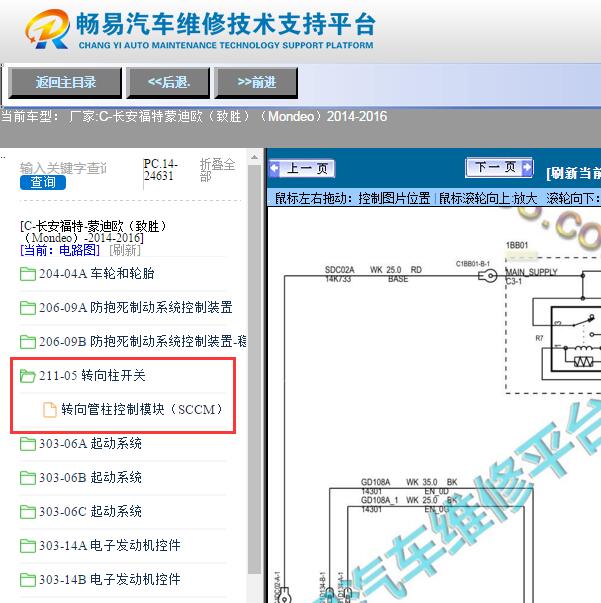Viewport: 601px width, 603px height.
Task: Expand 303-06A 起动系统 entry
Action: click(x=90, y=444)
